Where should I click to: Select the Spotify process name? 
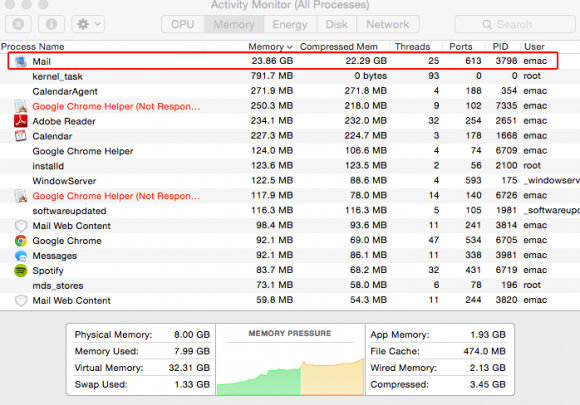(48, 271)
